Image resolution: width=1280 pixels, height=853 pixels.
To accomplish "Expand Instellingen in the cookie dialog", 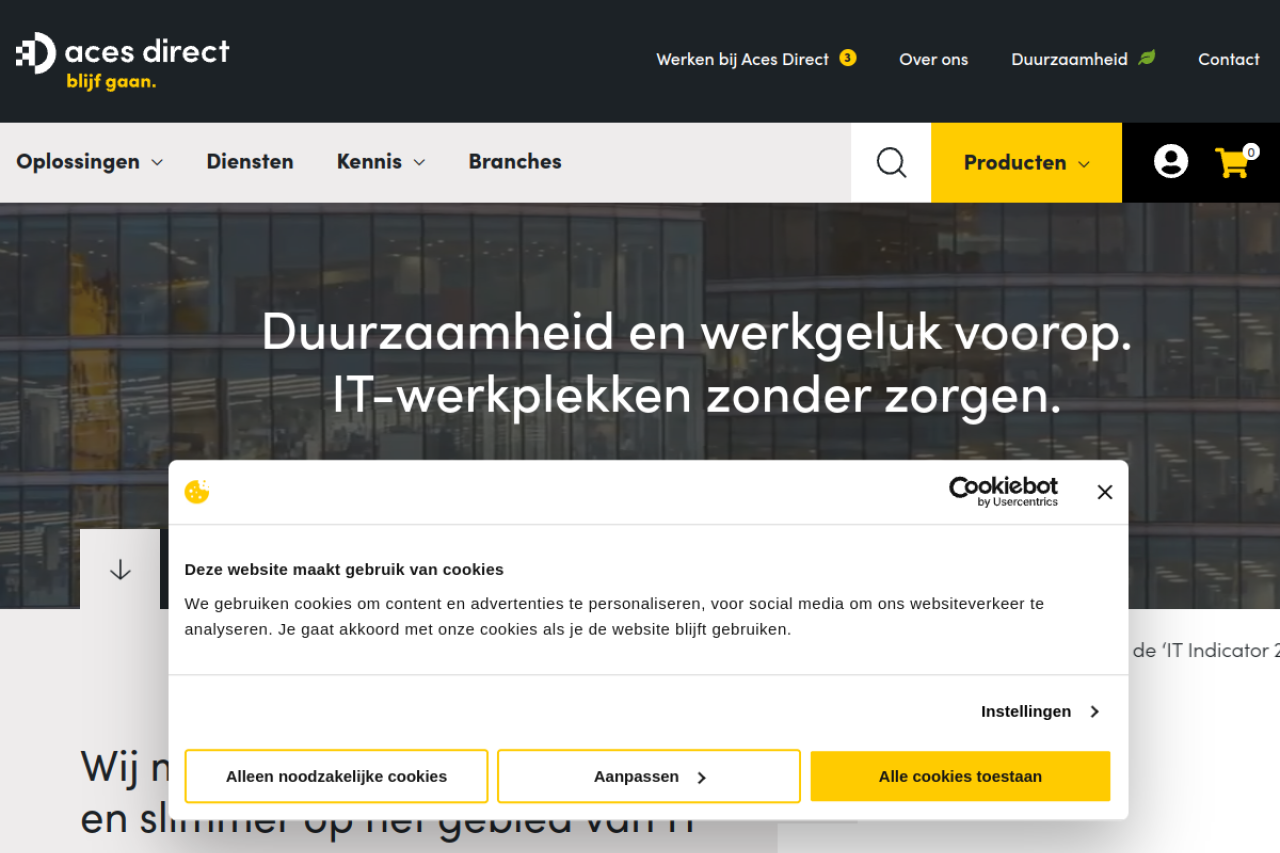I will 1039,711.
